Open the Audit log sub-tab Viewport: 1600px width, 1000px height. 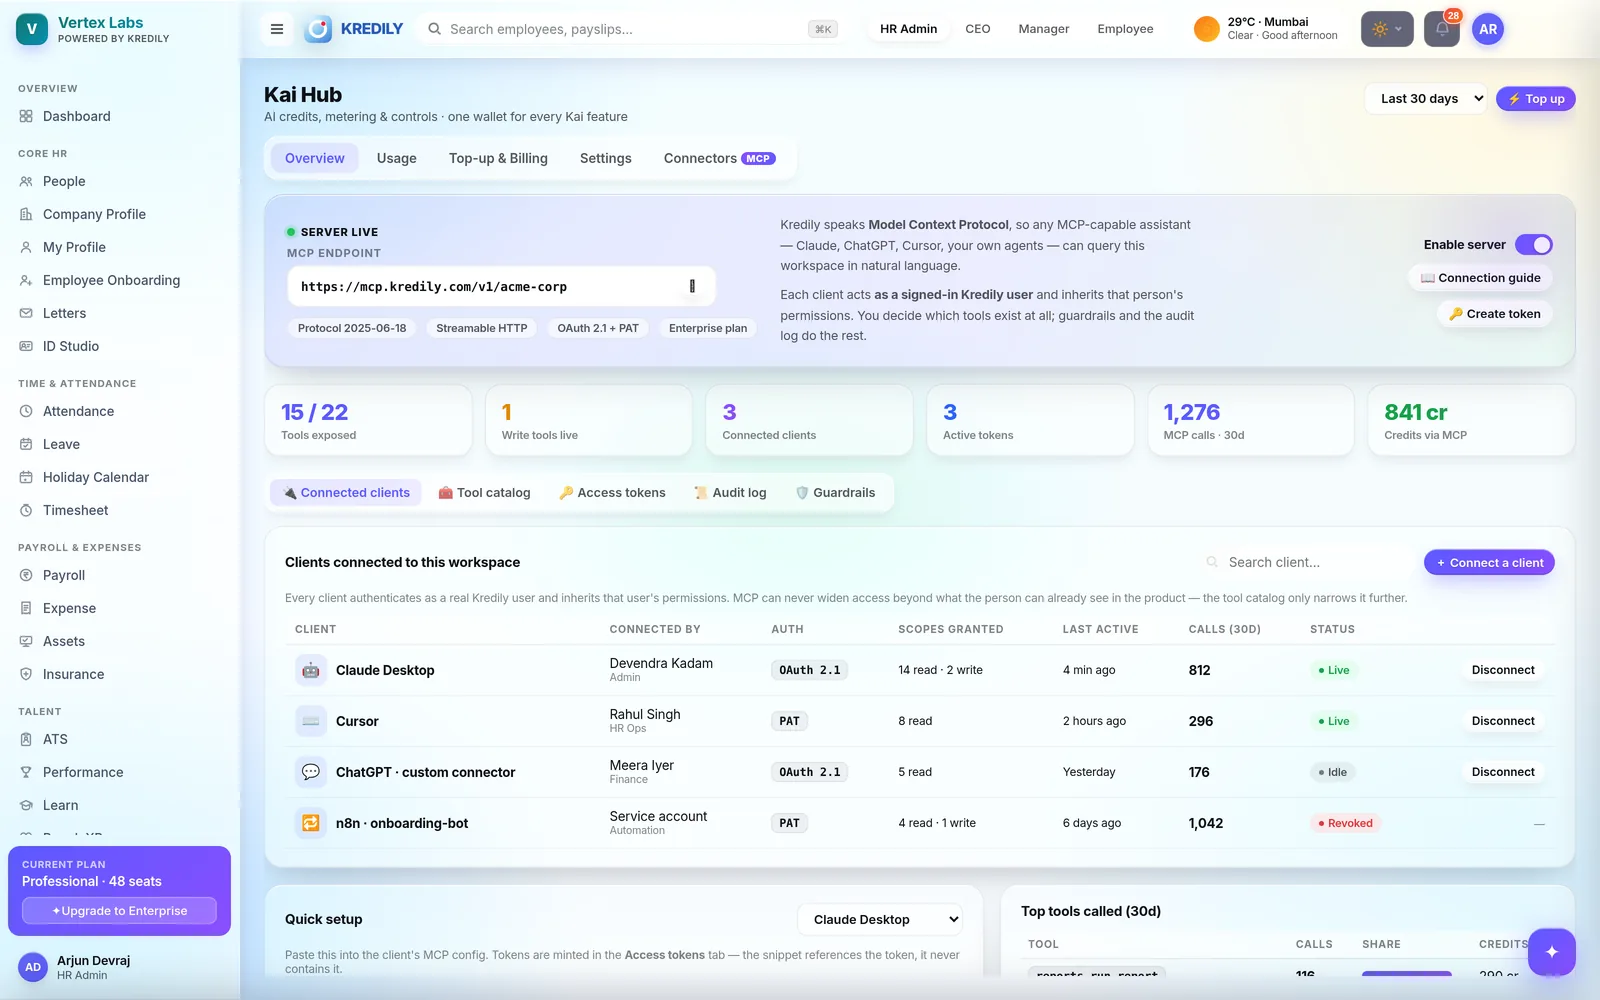pos(730,492)
